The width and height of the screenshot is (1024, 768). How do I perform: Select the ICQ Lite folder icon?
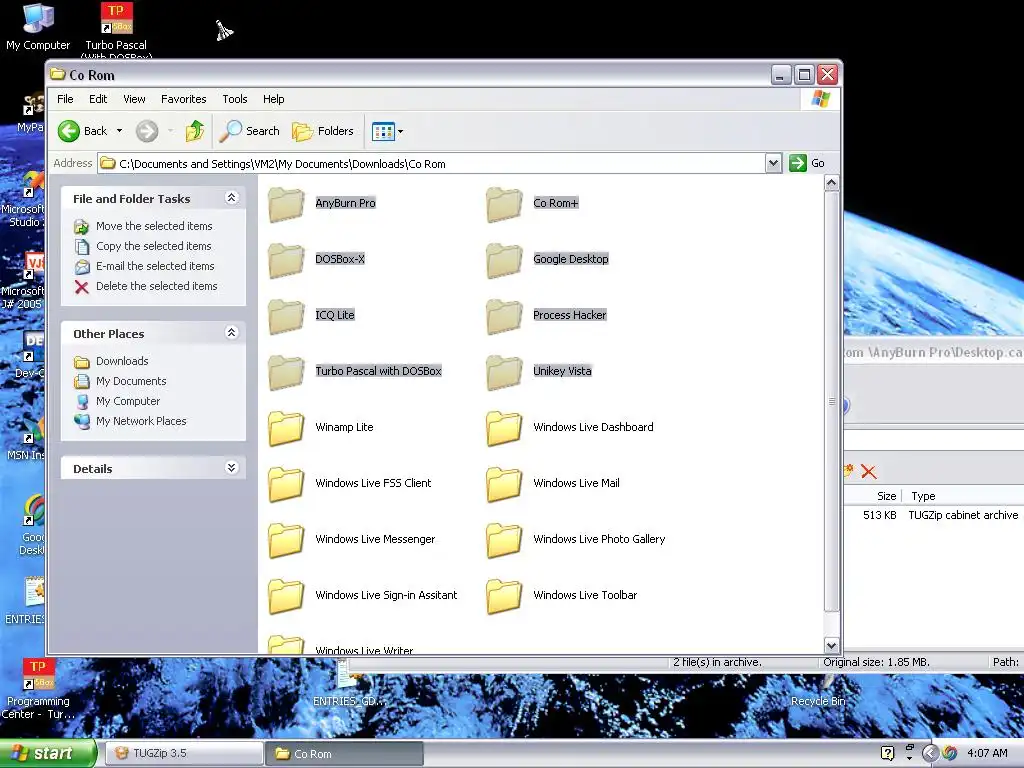(286, 316)
